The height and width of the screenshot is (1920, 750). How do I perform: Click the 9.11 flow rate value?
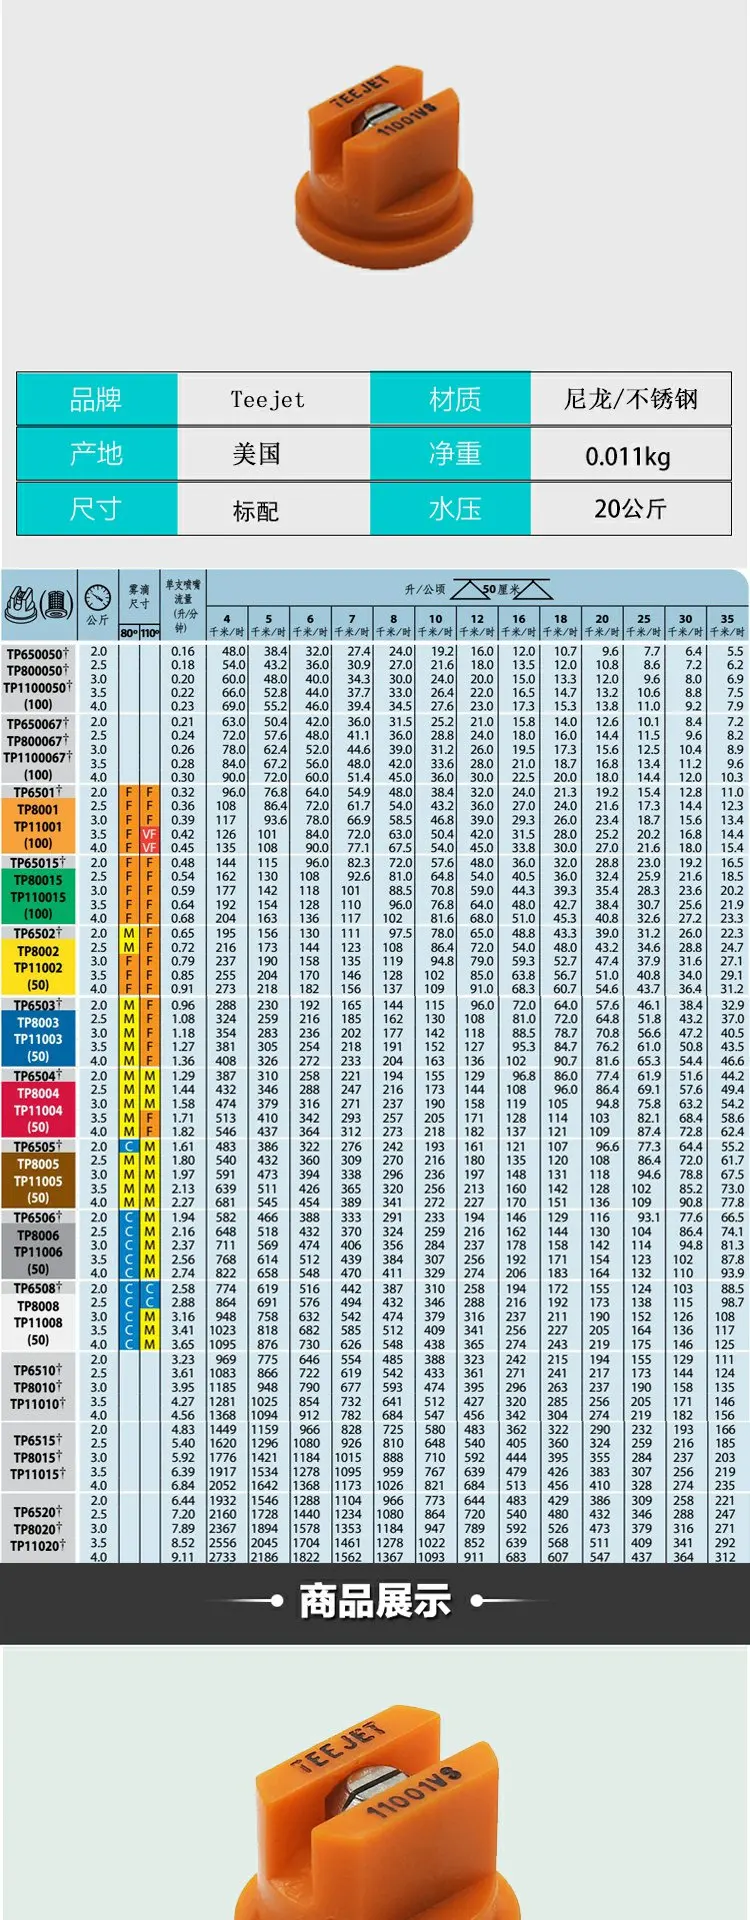point(183,1557)
